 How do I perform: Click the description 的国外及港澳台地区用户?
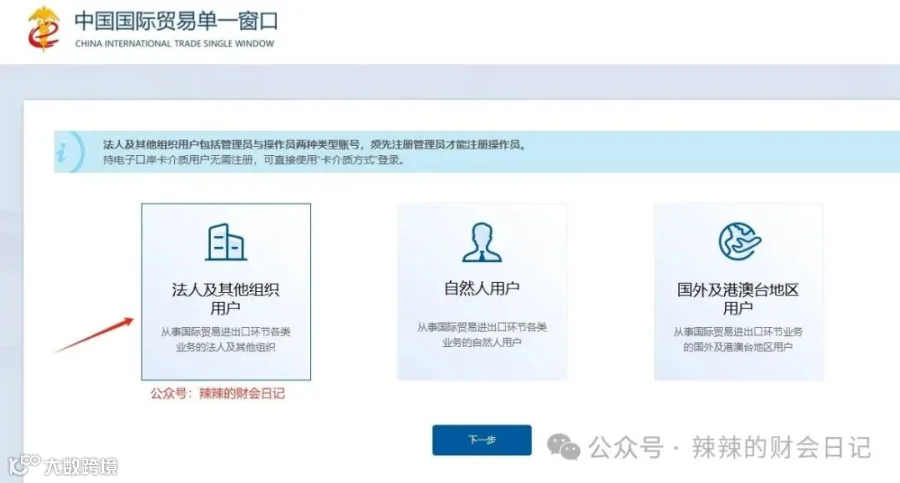(x=738, y=347)
